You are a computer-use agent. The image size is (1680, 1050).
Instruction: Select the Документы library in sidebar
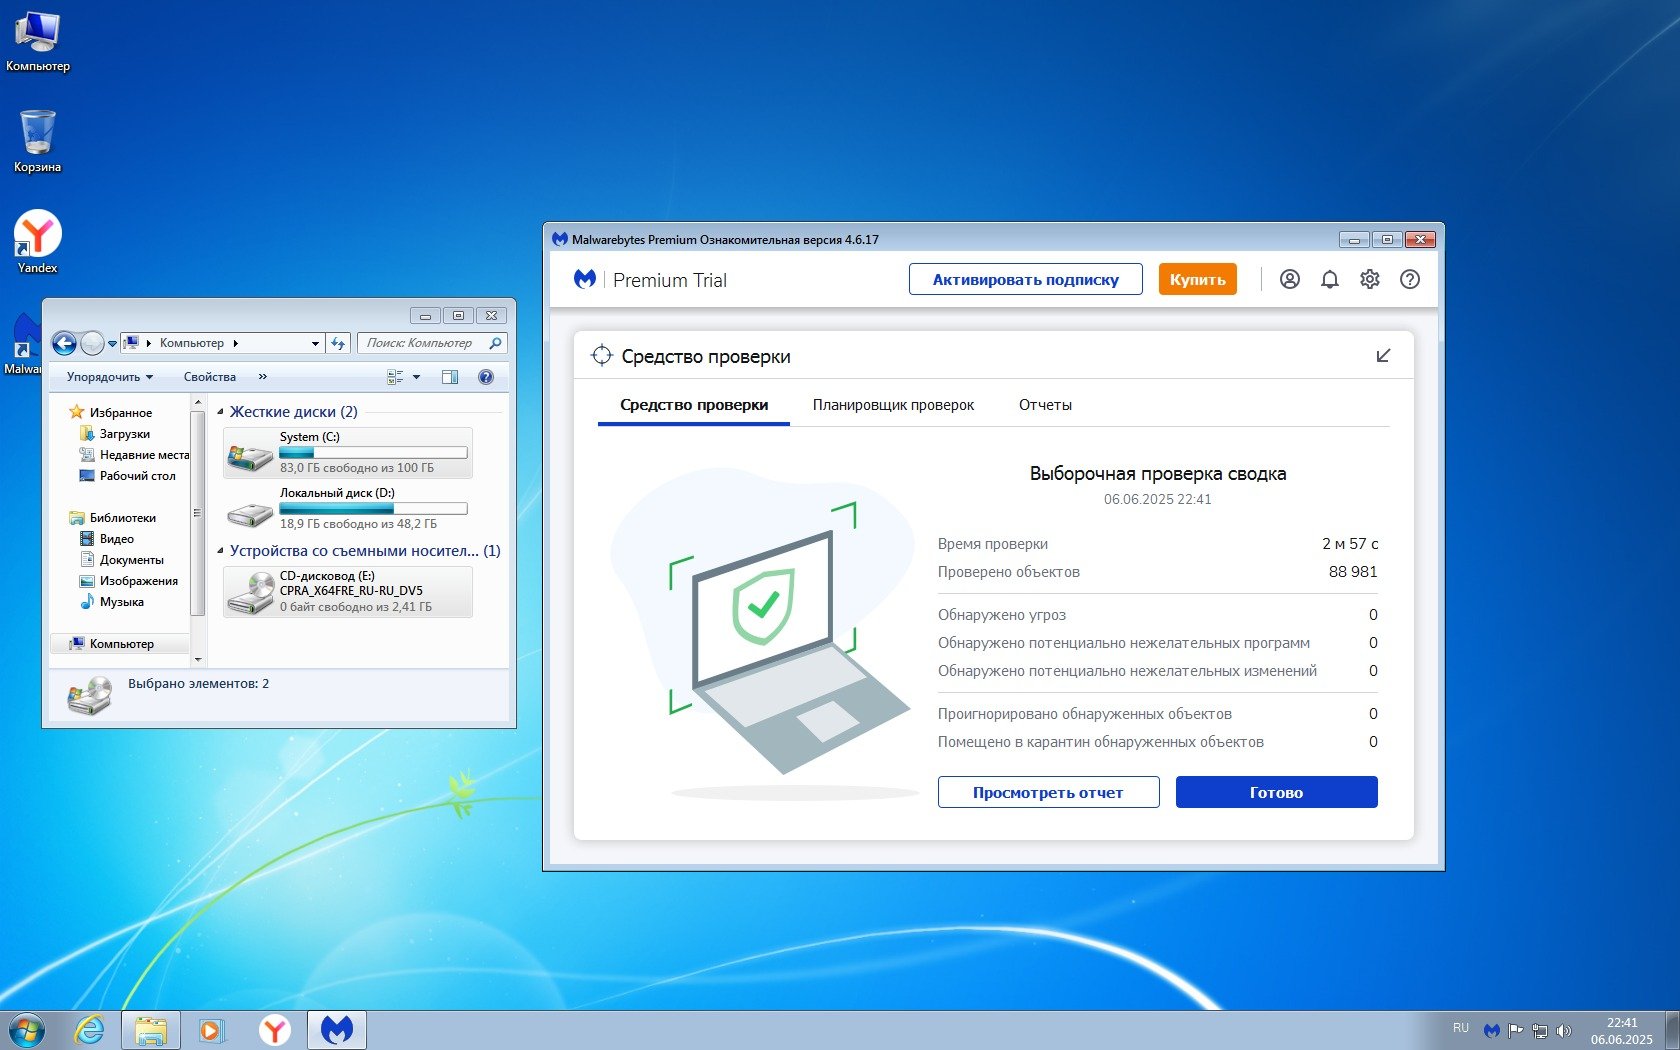pyautogui.click(x=131, y=560)
